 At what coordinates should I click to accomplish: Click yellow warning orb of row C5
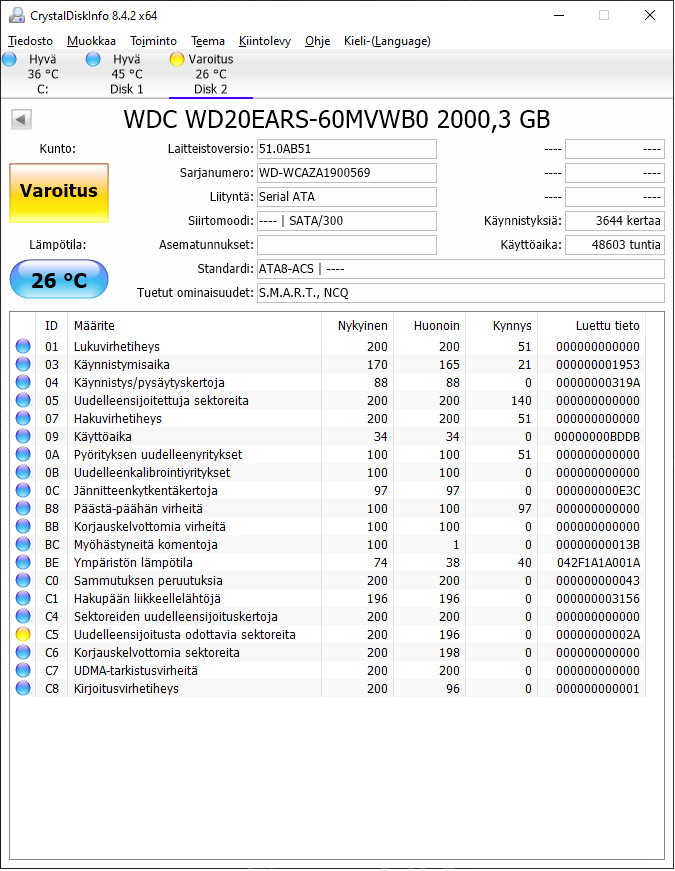click(x=23, y=634)
